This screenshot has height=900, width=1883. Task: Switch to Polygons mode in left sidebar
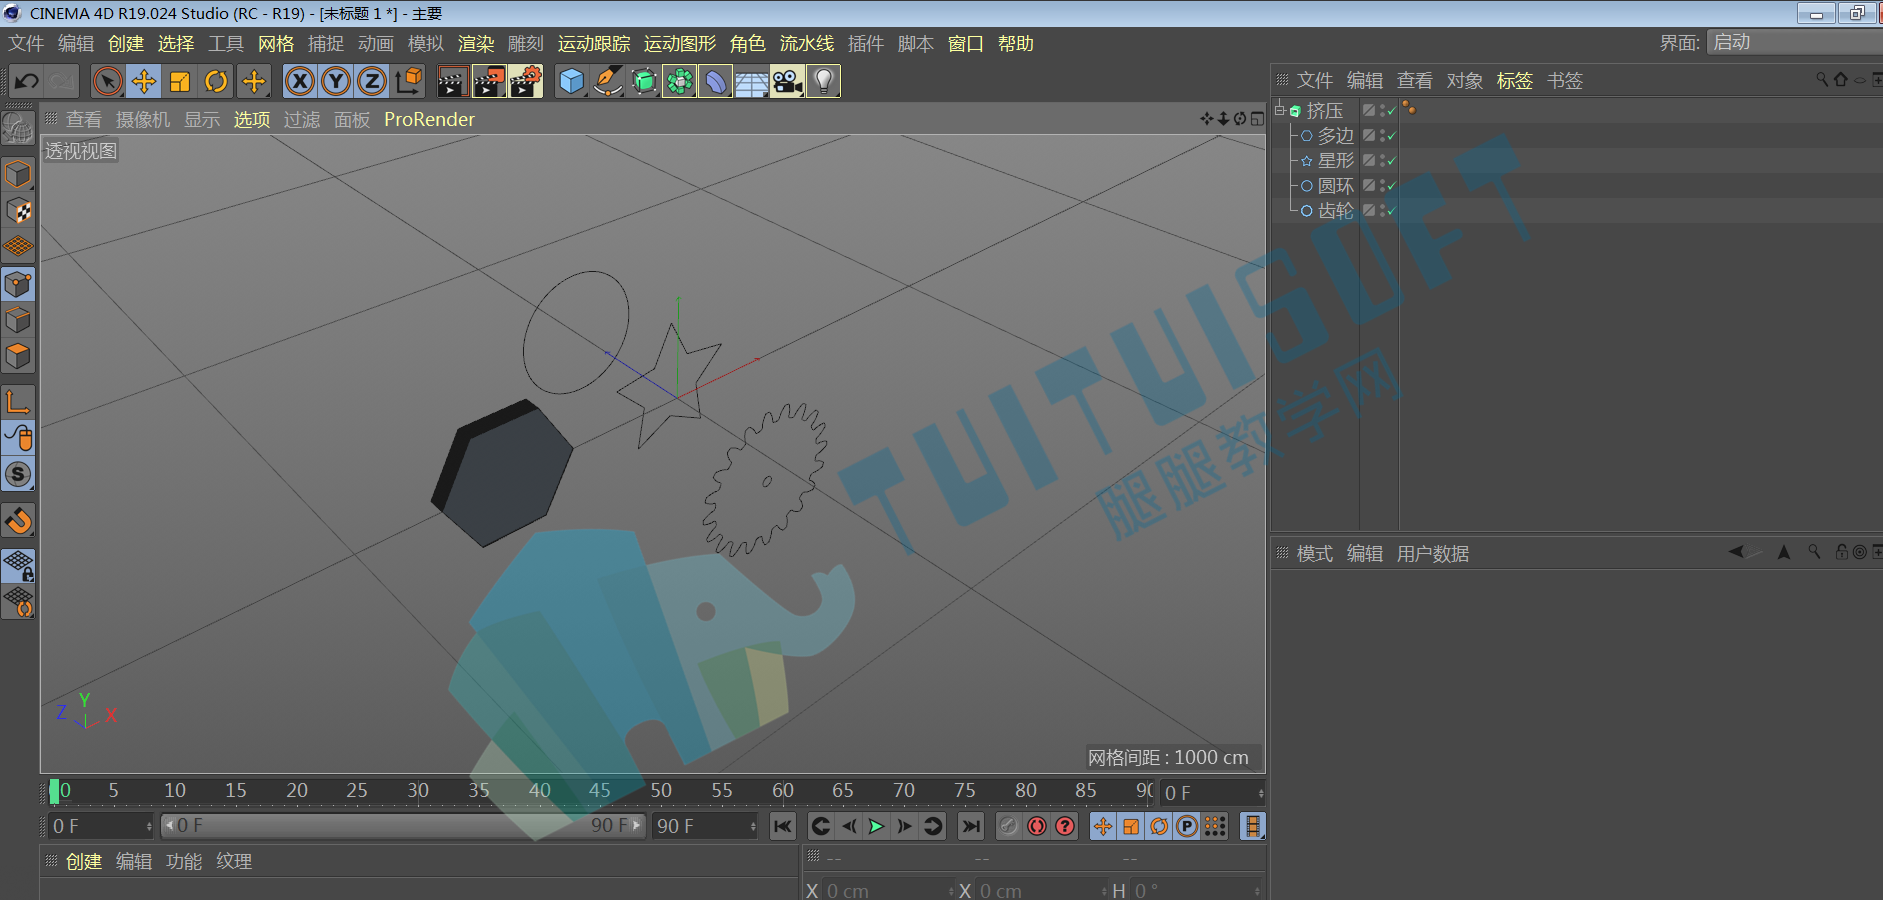(18, 357)
